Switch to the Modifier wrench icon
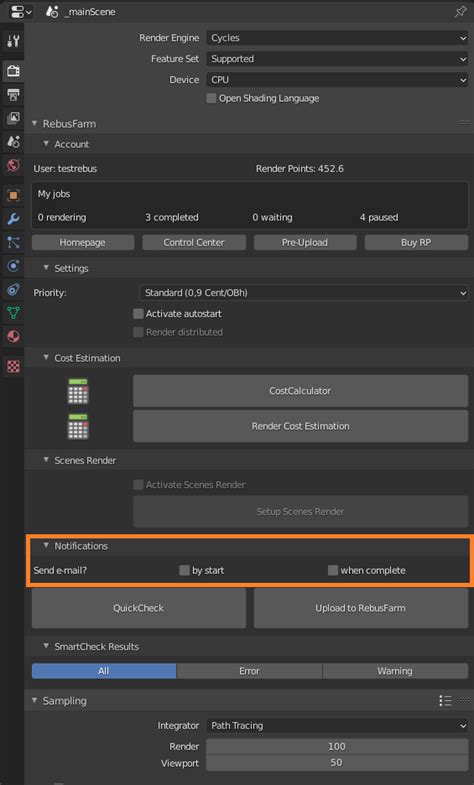The height and width of the screenshot is (785, 474). (x=13, y=219)
